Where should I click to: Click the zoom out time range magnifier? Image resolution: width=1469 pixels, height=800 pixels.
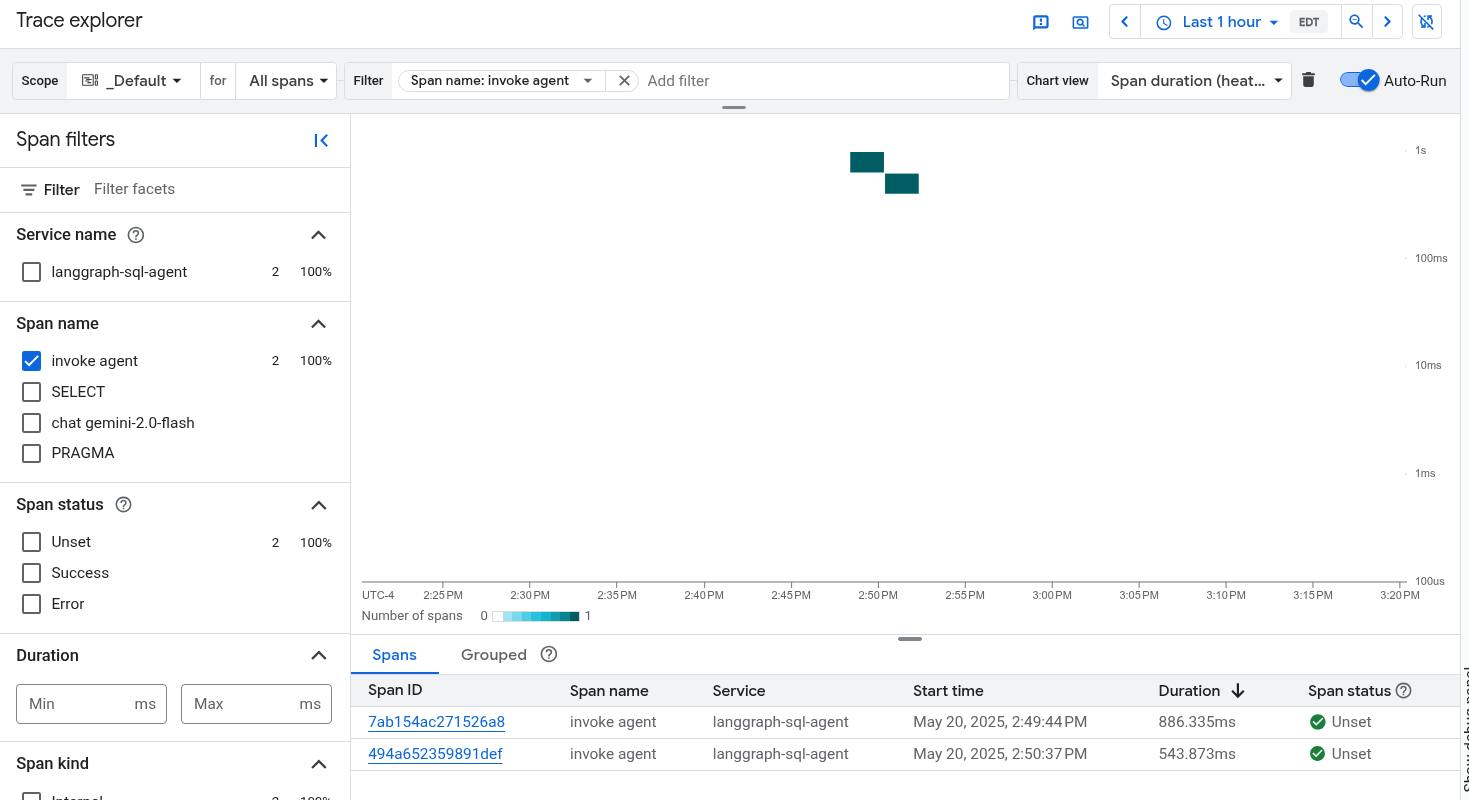(x=1356, y=22)
